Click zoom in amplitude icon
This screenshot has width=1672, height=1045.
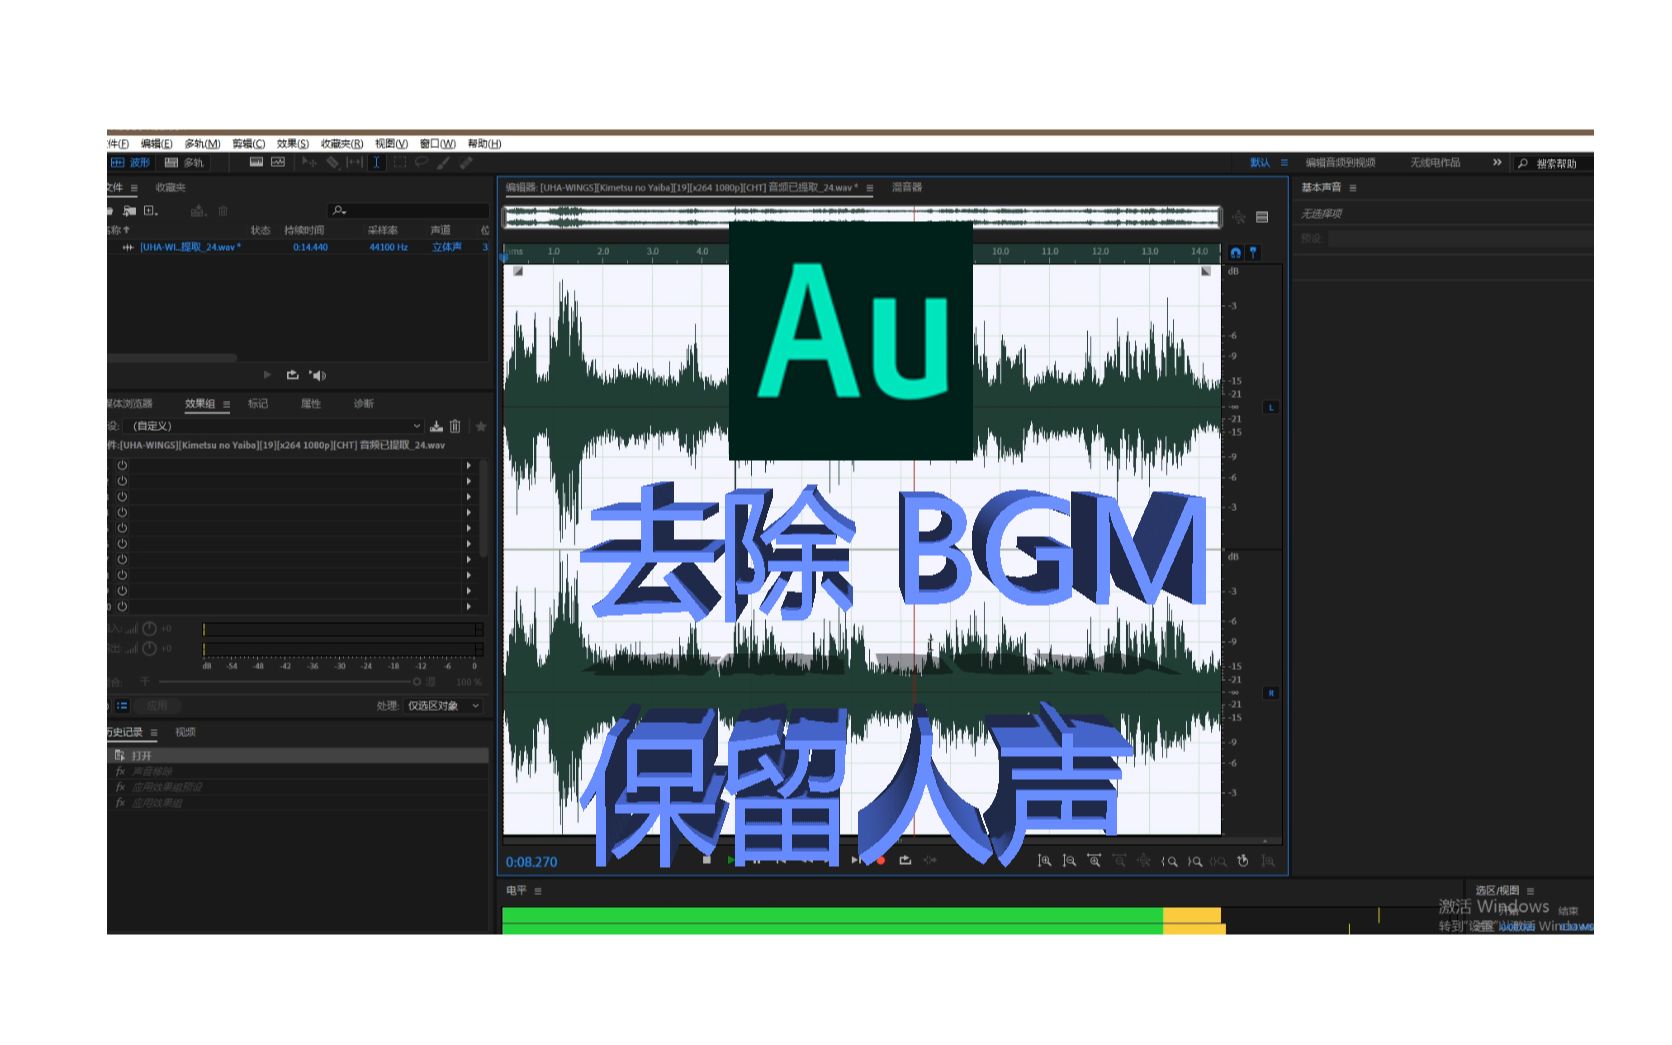(x=1045, y=860)
